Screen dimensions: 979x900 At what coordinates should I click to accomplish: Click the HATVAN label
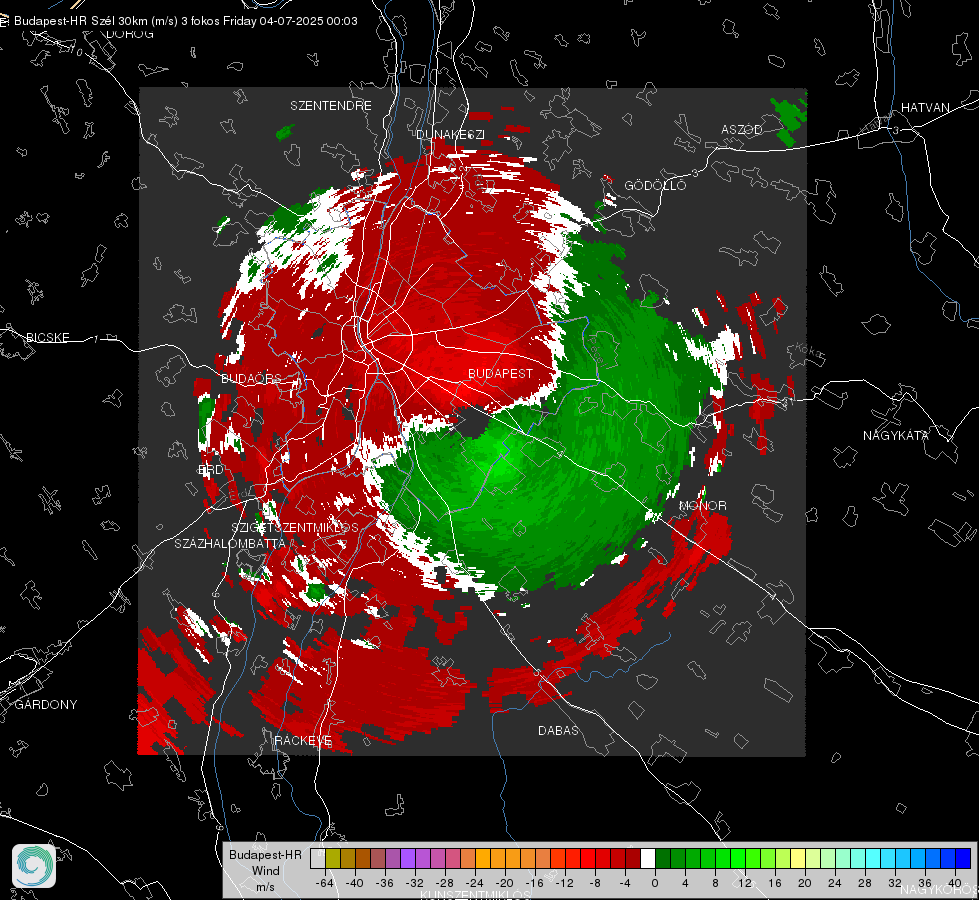[x=925, y=107]
